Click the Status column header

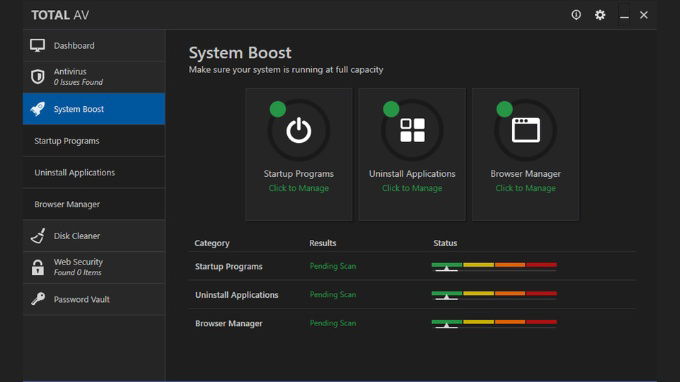445,243
